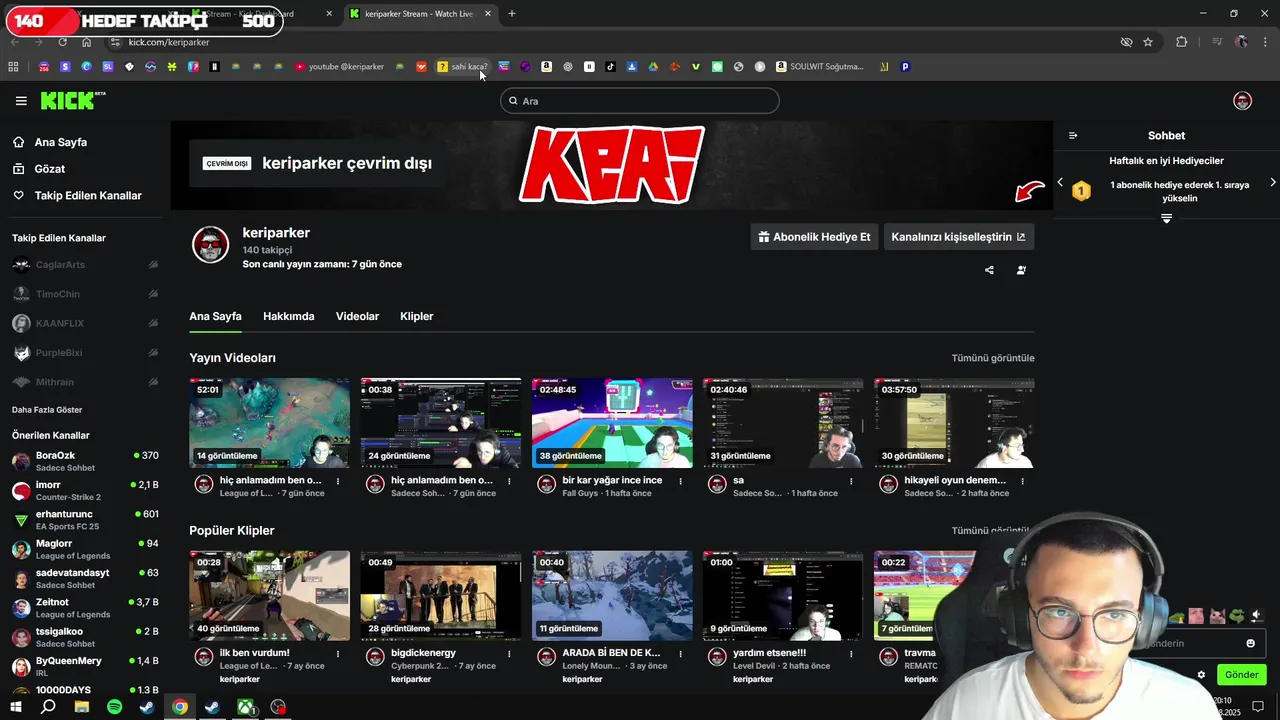The width and height of the screenshot is (1280, 720).
Task: Open the SOULWIT Soğutma bookmark
Action: point(819,67)
